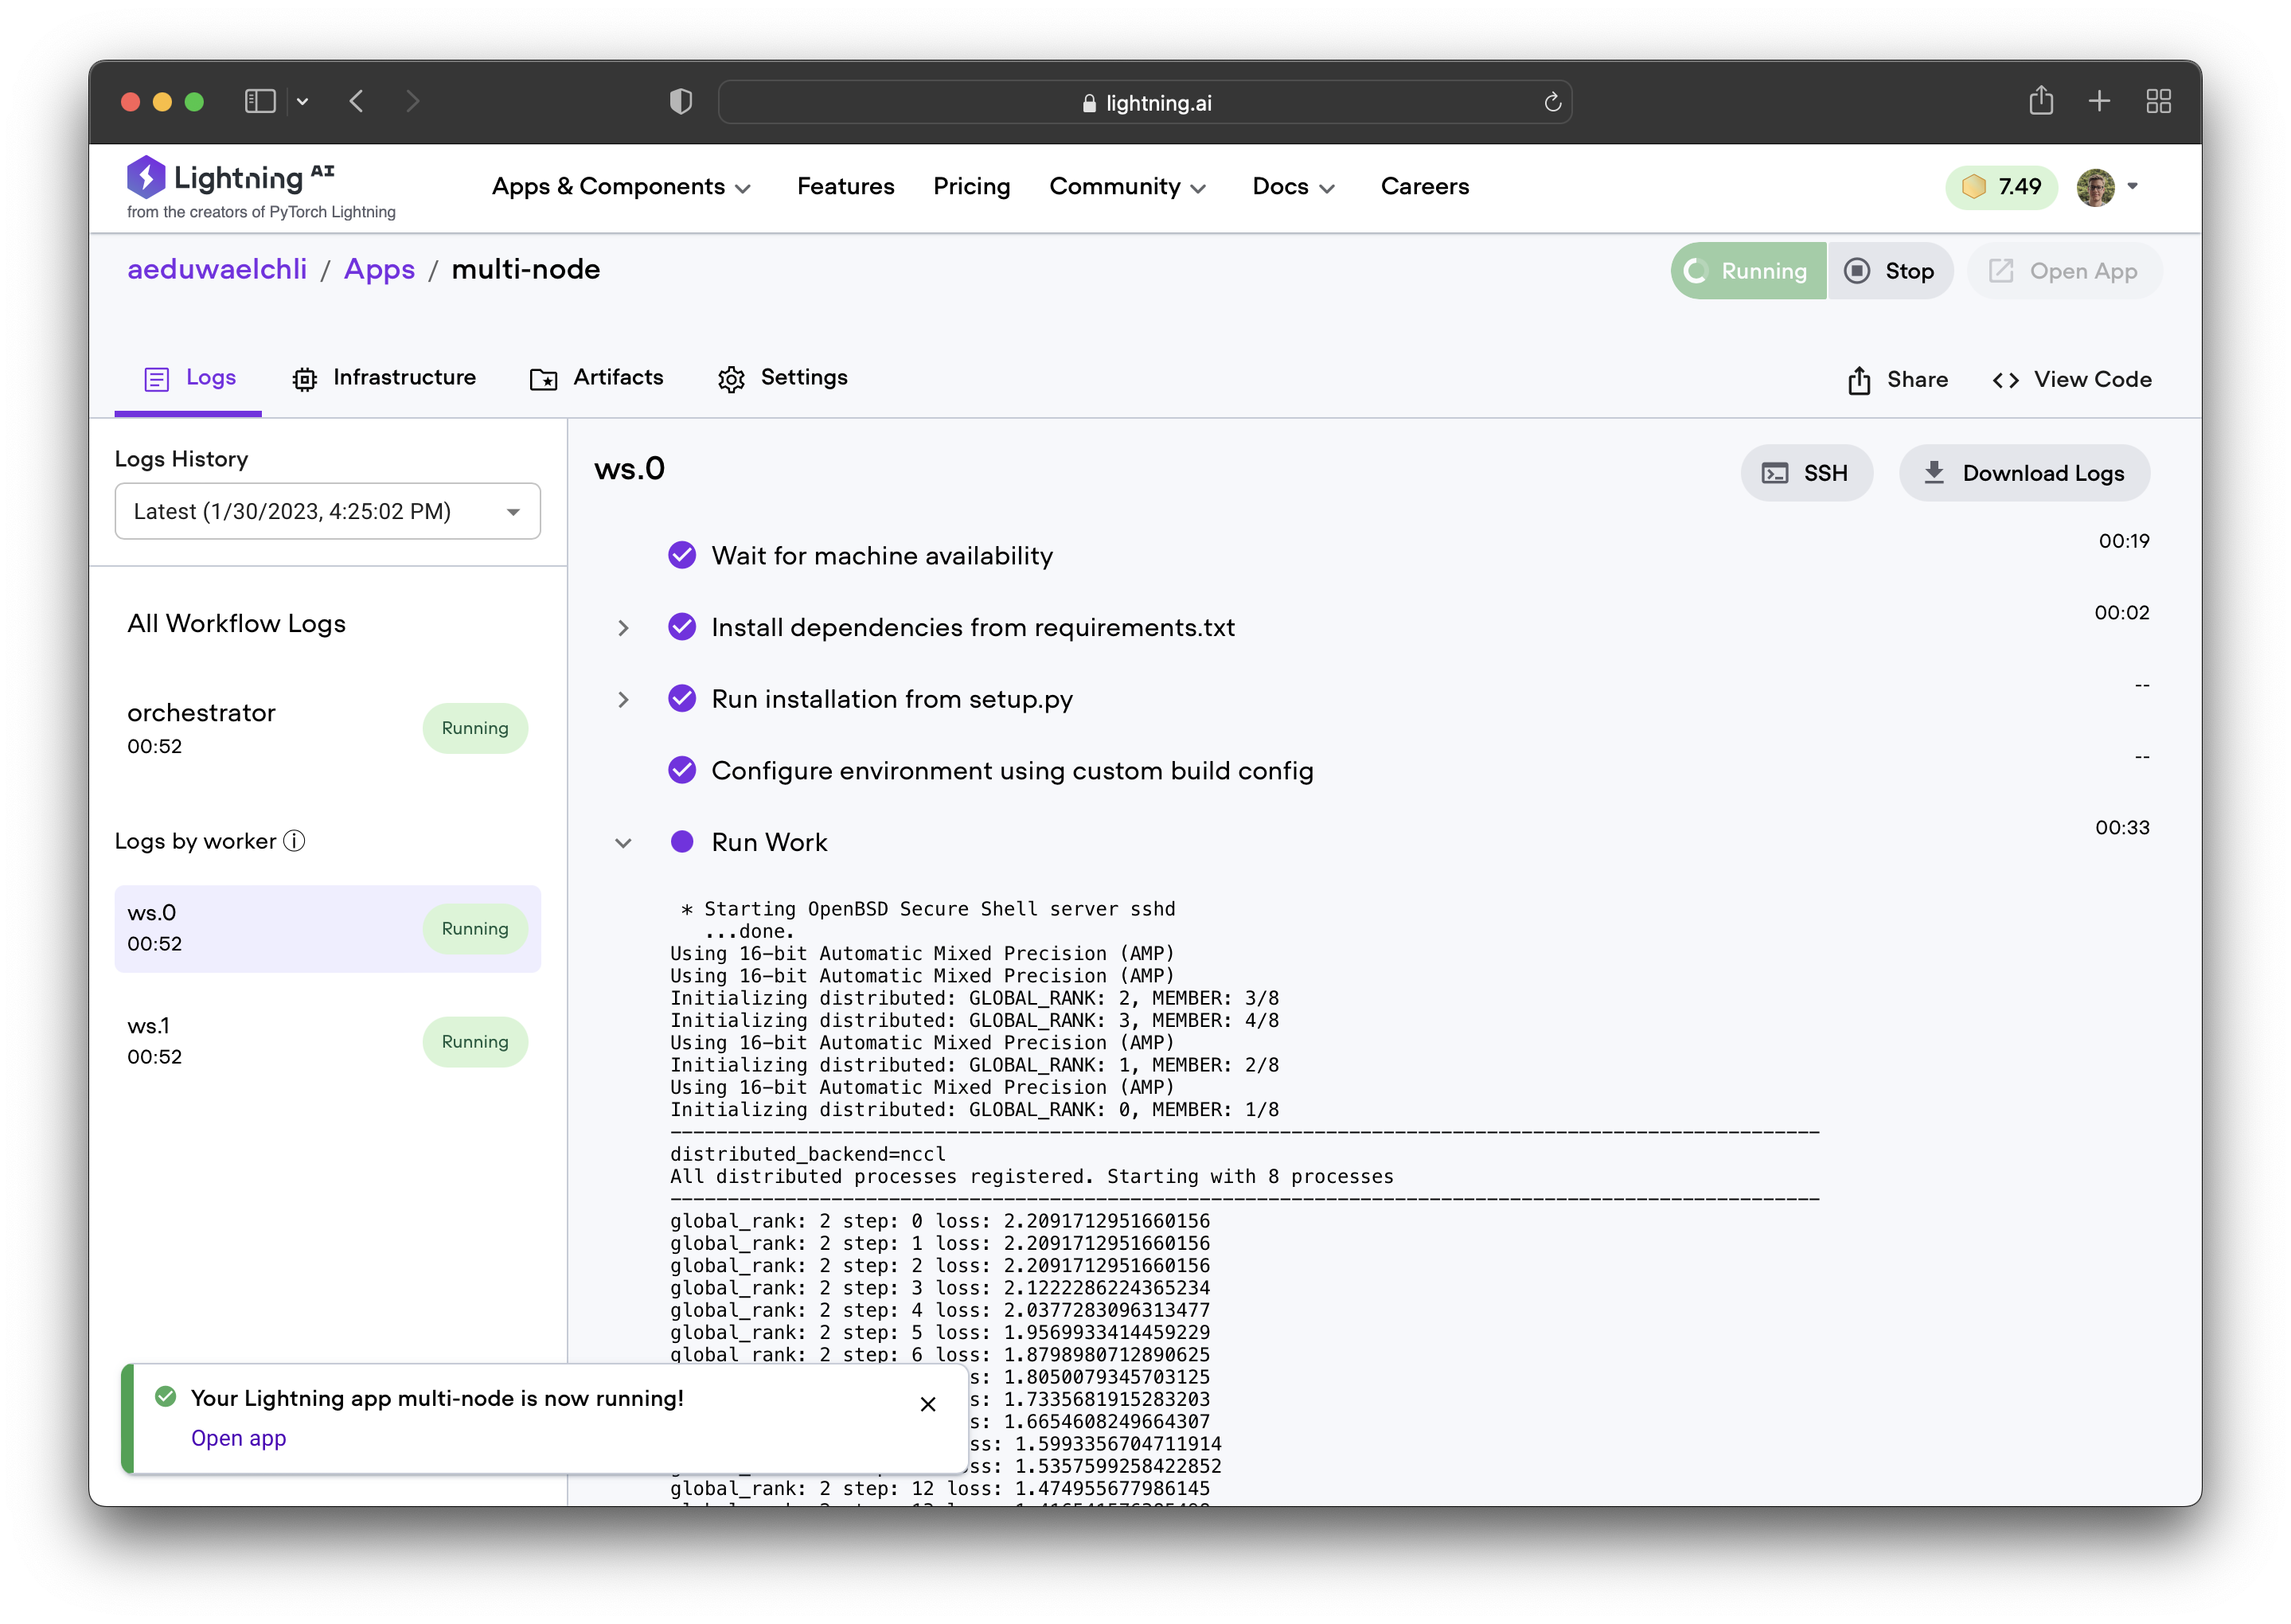The width and height of the screenshot is (2291, 1624).
Task: Open the Pricing page
Action: point(971,187)
